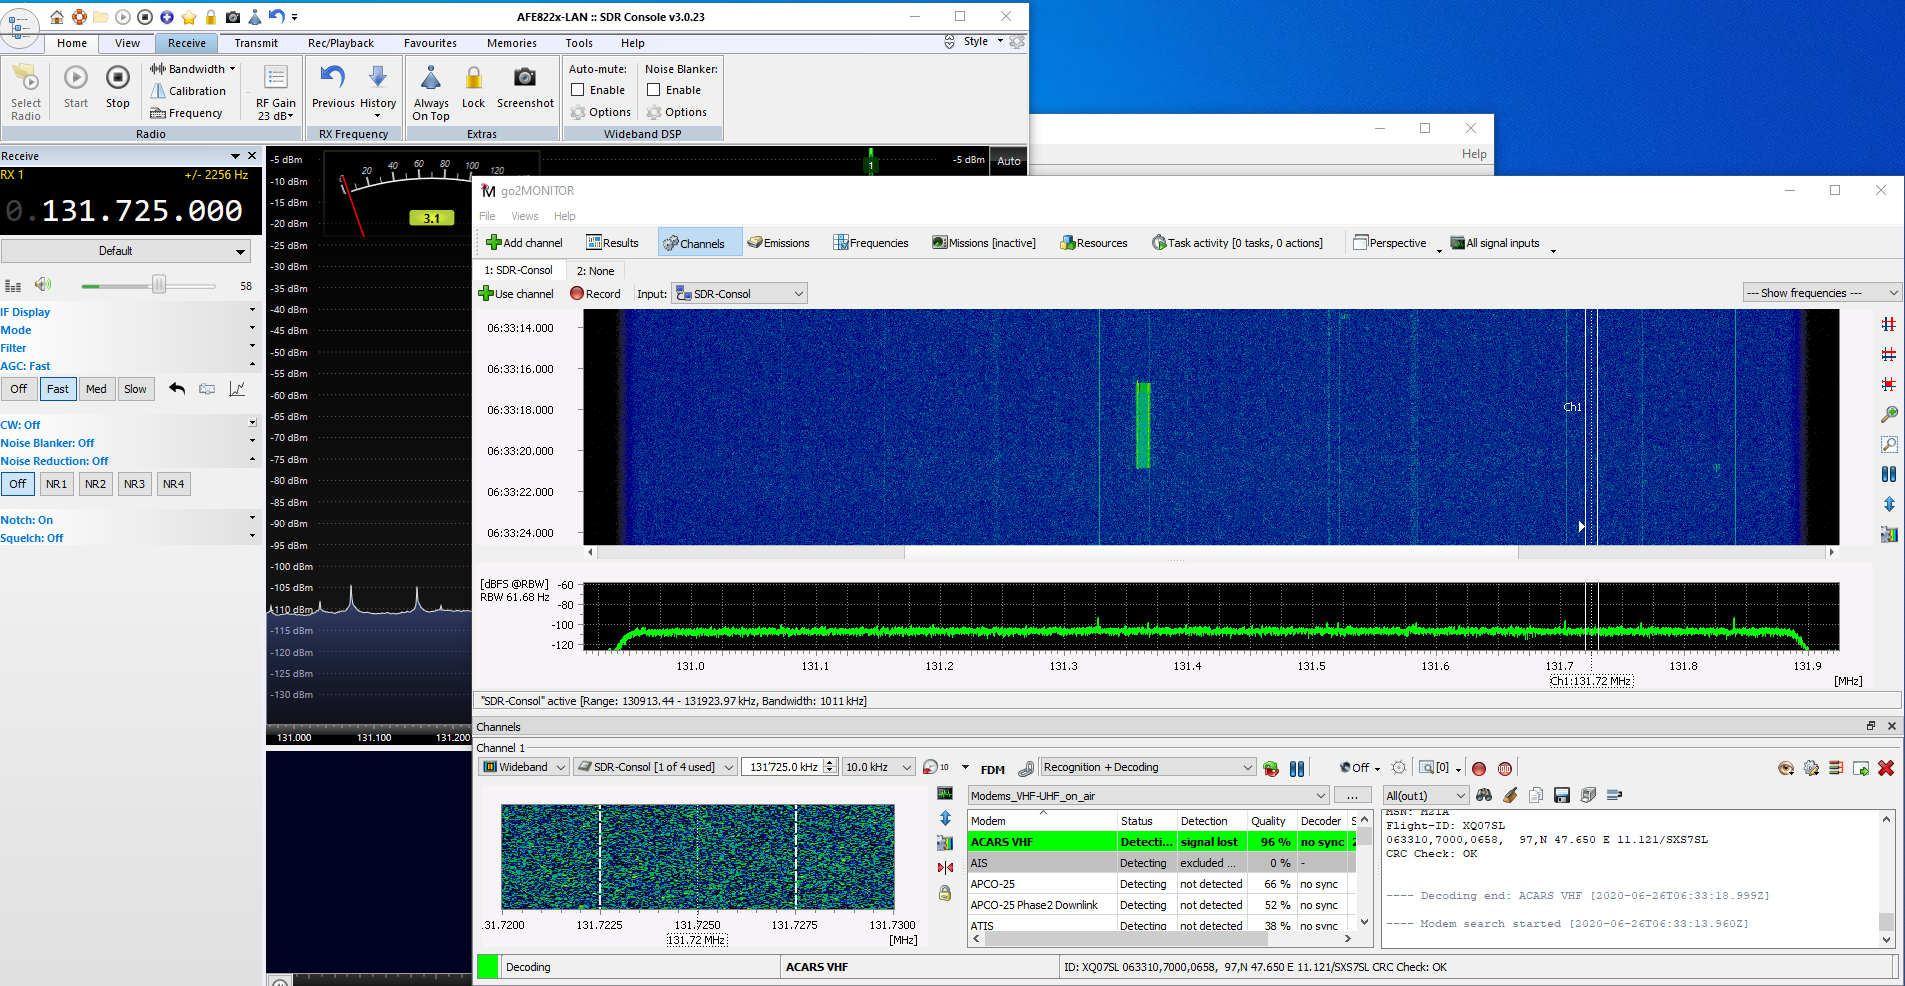Open the Transmit ribbon tab
Screen dimensions: 1905x986
click(256, 43)
